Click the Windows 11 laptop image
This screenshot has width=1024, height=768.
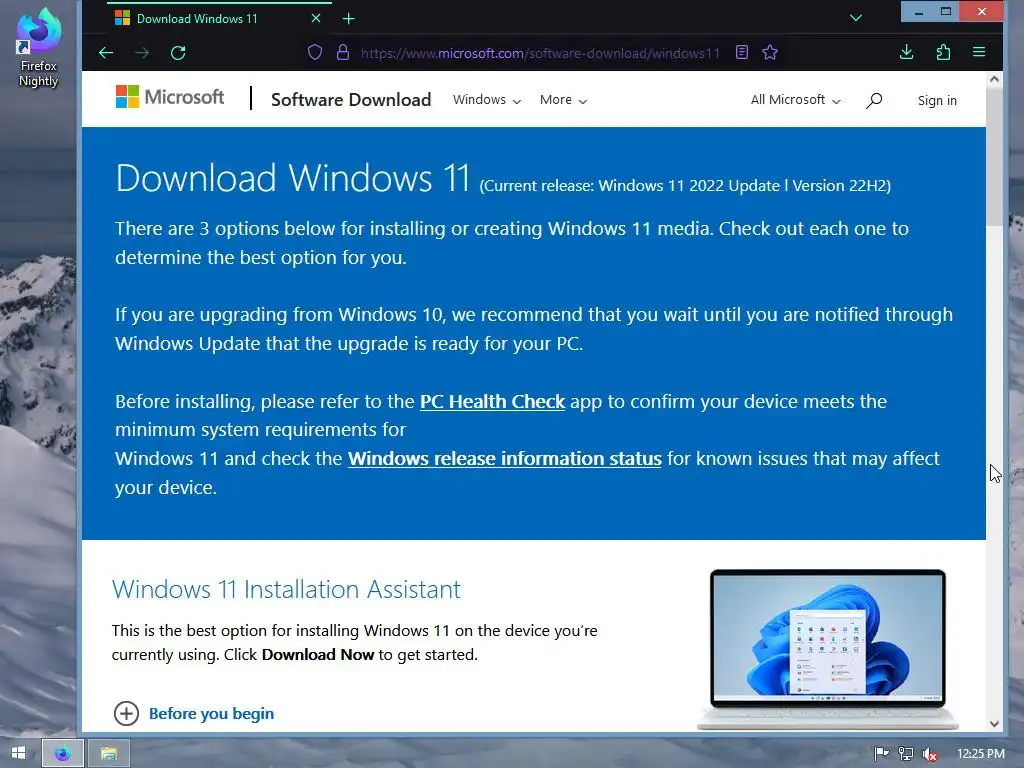827,649
